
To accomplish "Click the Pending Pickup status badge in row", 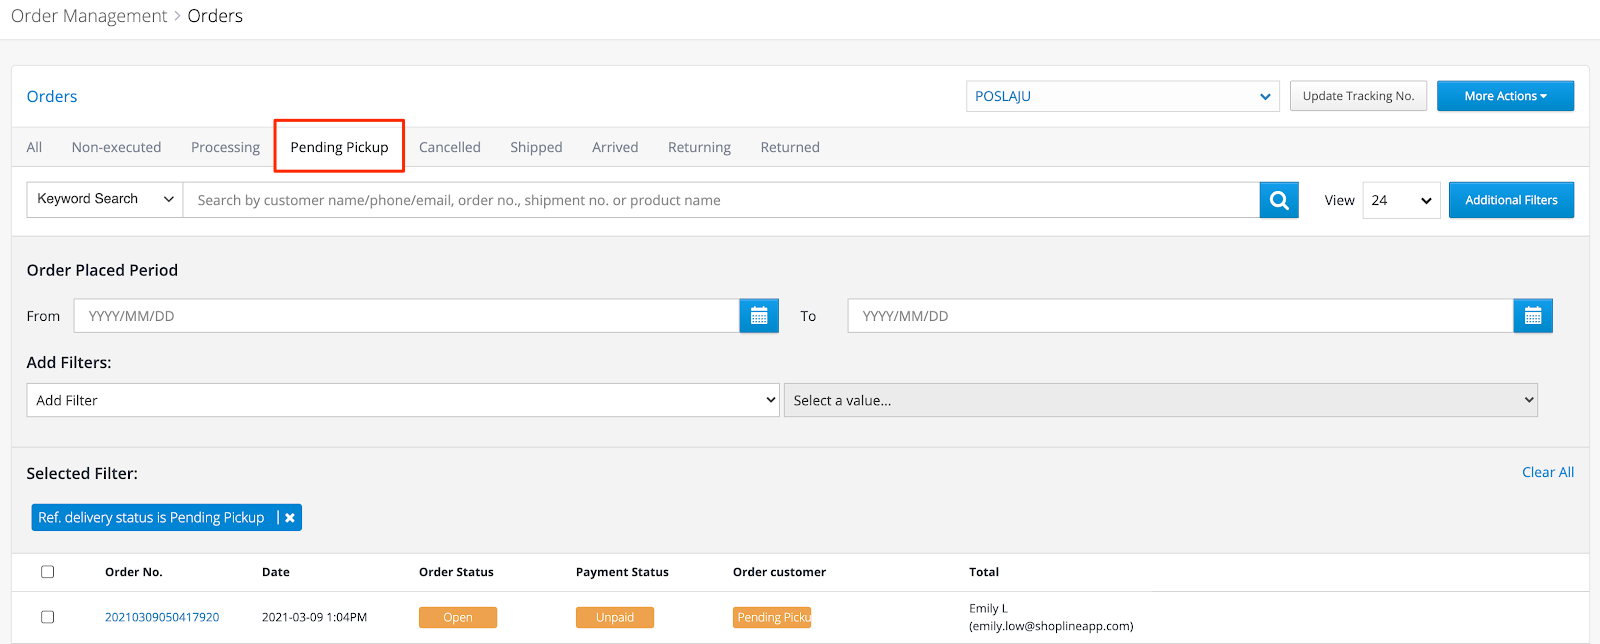I will pos(772,617).
